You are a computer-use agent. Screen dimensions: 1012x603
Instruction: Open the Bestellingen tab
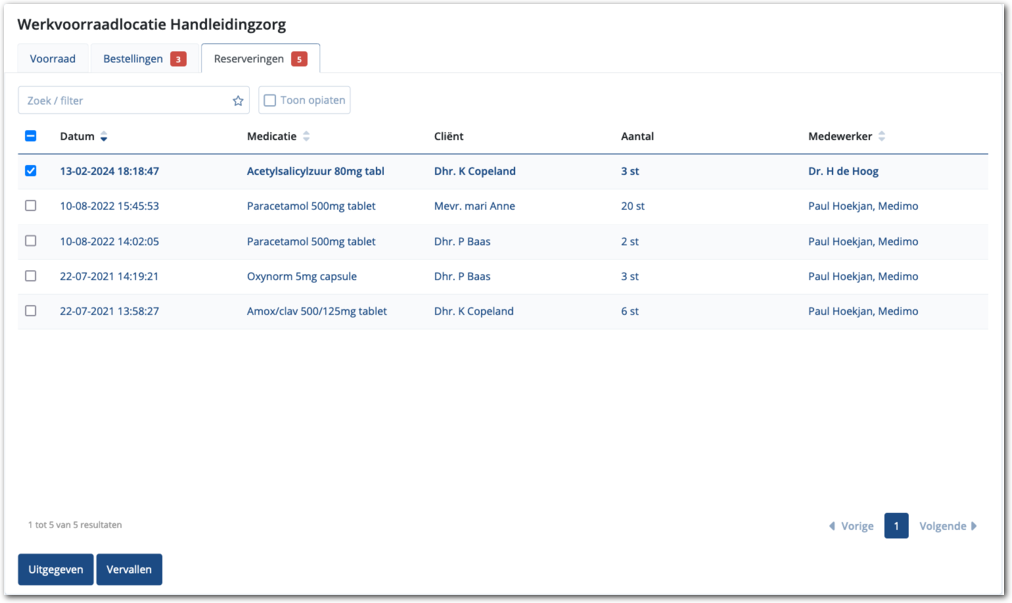click(x=133, y=59)
